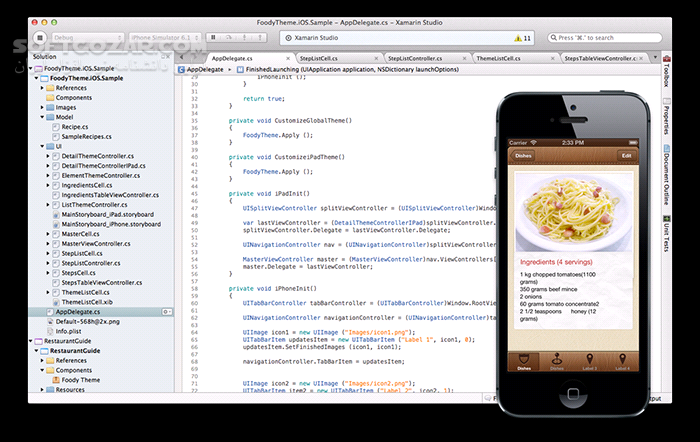Navigate back with the left arrow by the tabs
This screenshot has height=442, width=700.
pyautogui.click(x=182, y=58)
